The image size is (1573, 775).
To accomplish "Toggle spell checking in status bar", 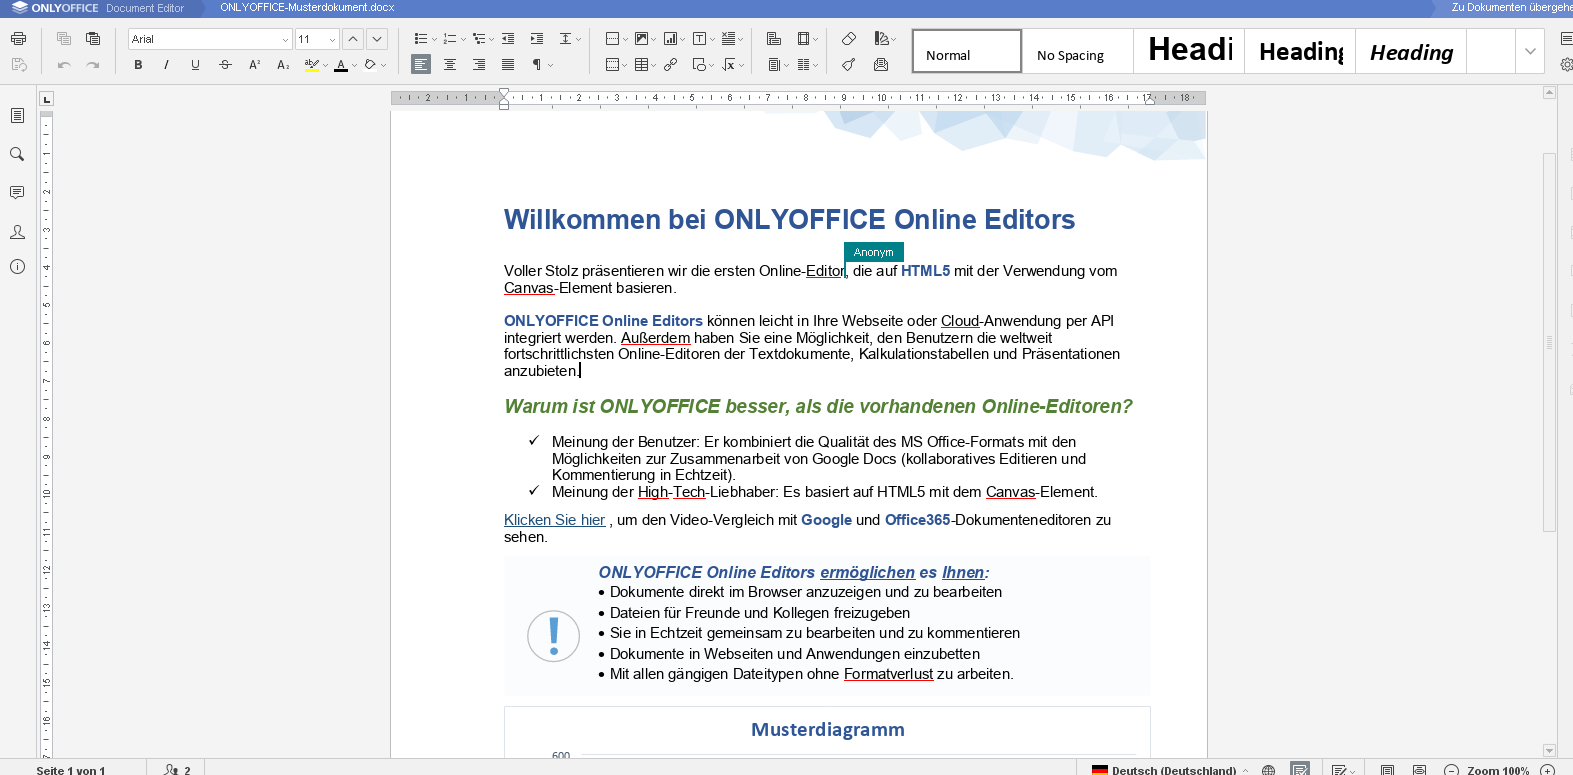I will (1300, 768).
